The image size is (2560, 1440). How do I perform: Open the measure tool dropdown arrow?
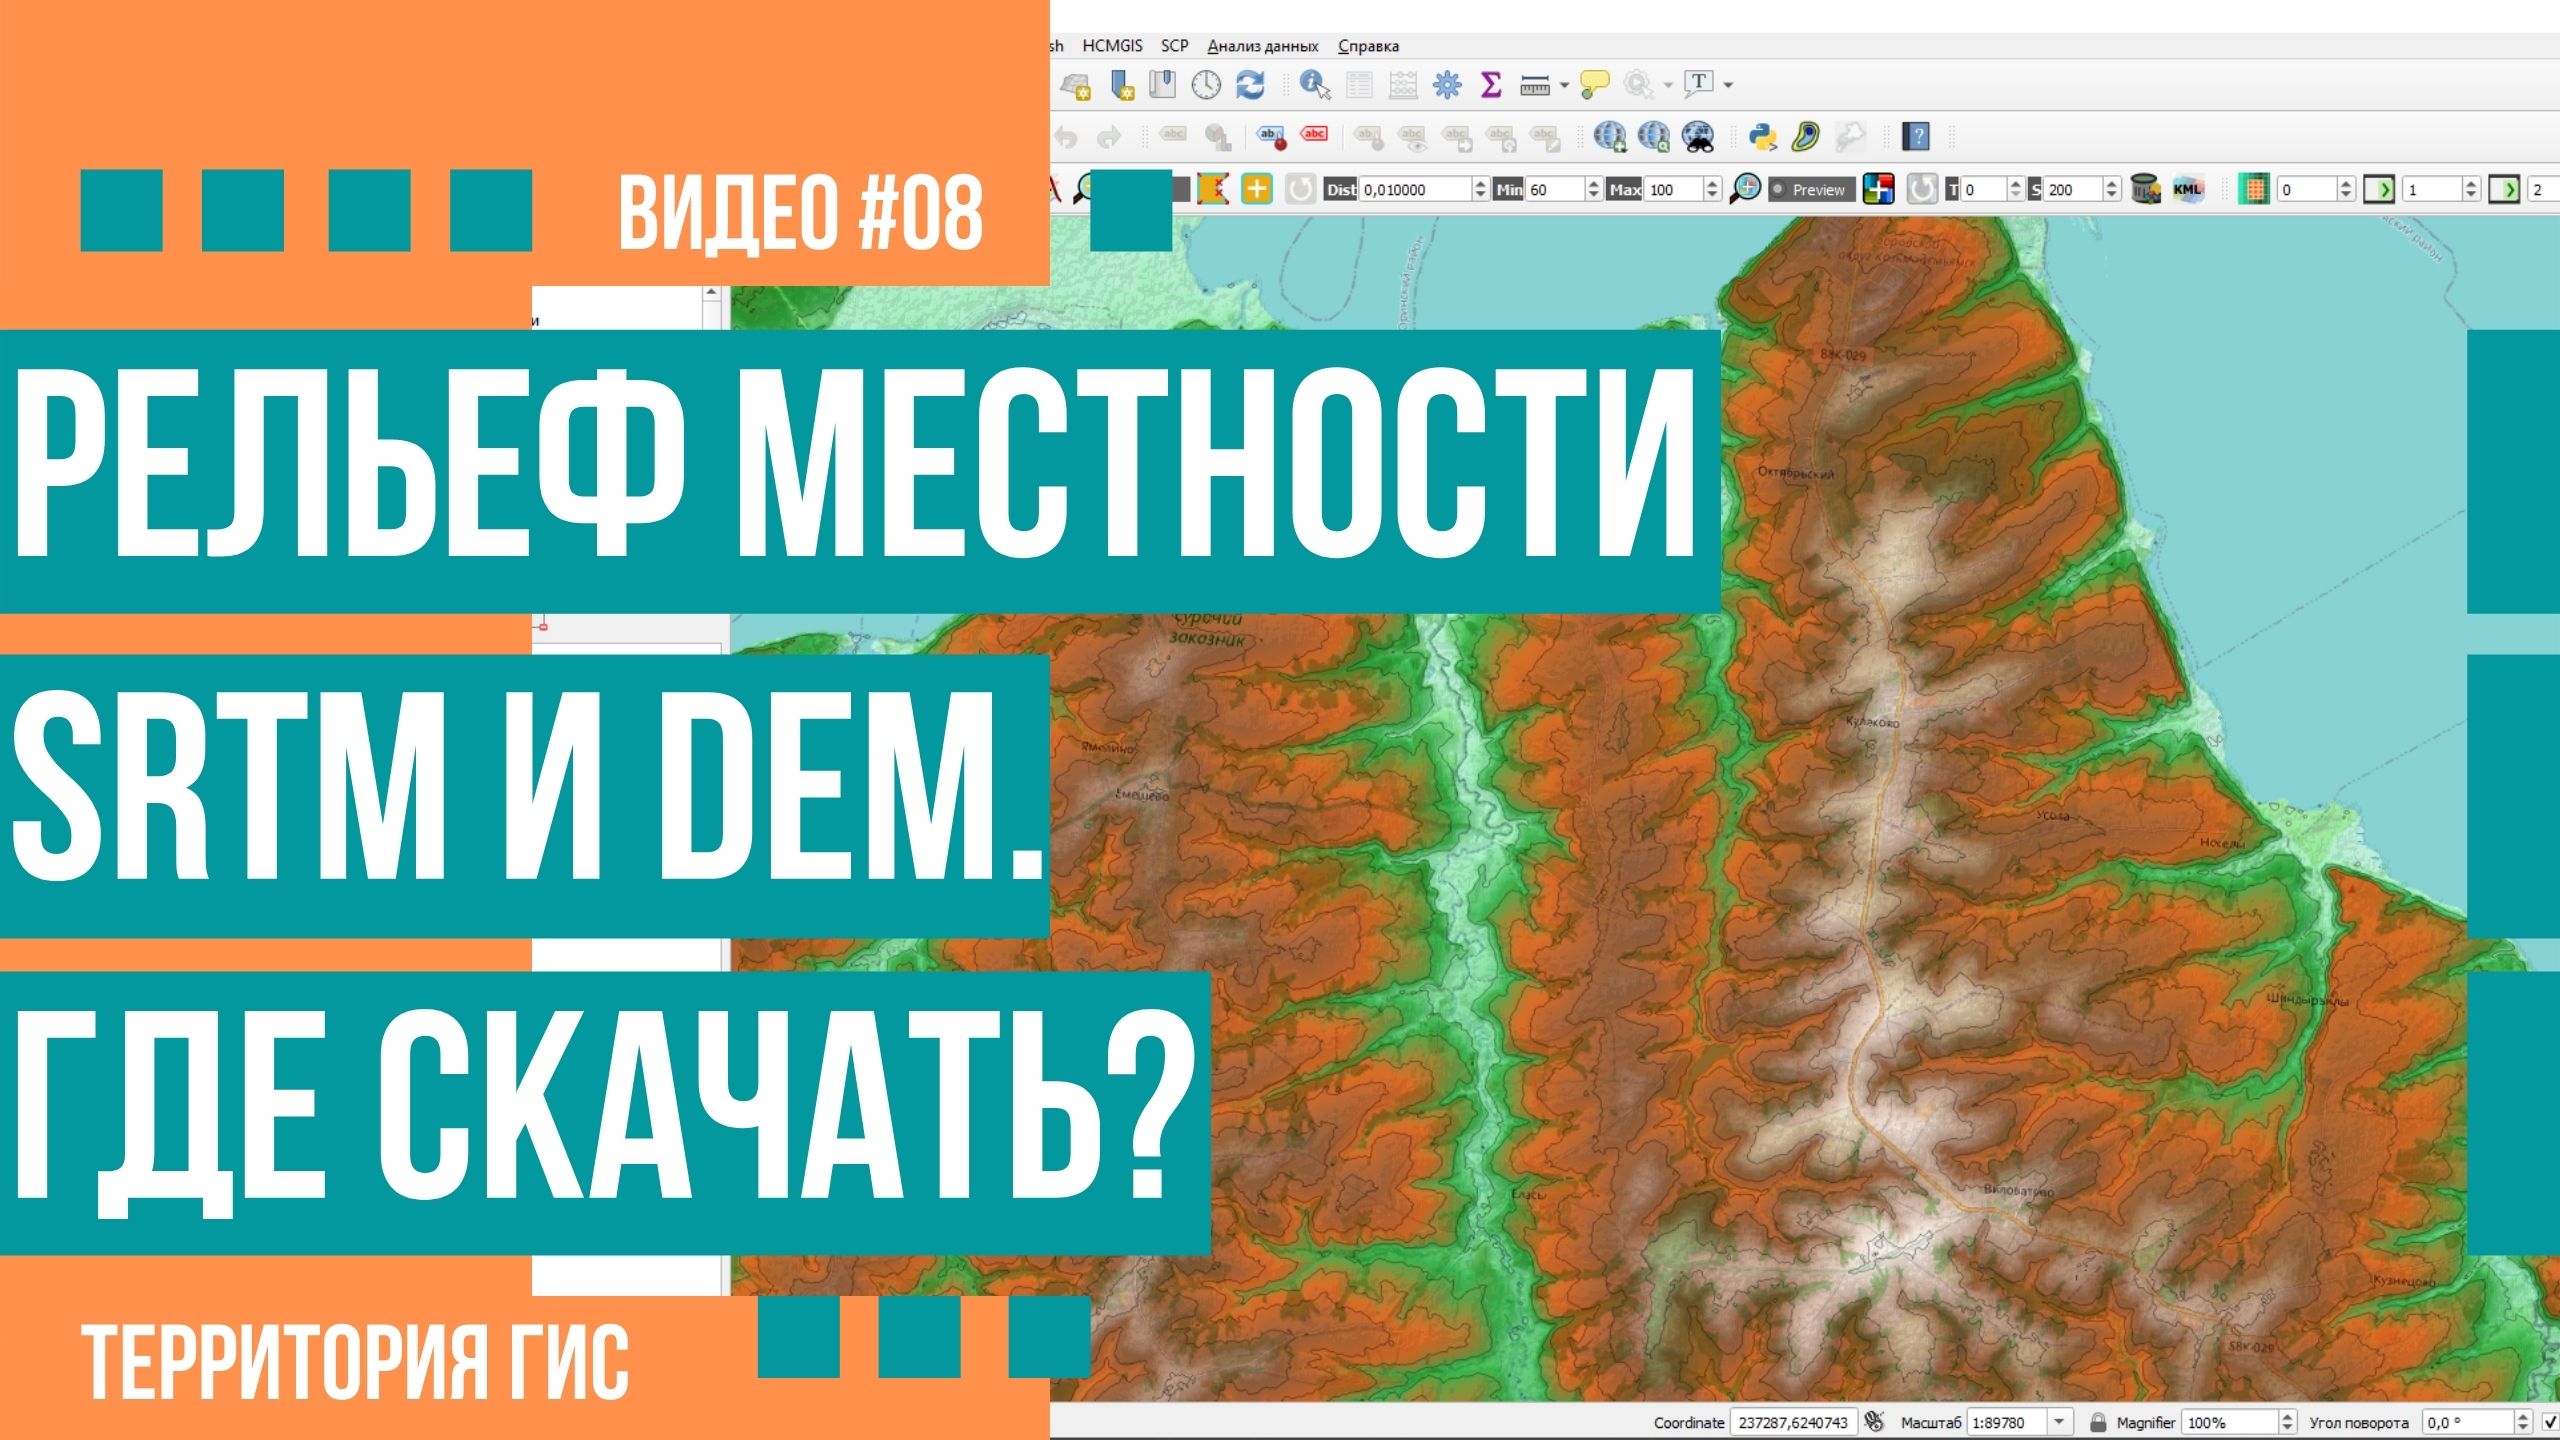[1563, 84]
